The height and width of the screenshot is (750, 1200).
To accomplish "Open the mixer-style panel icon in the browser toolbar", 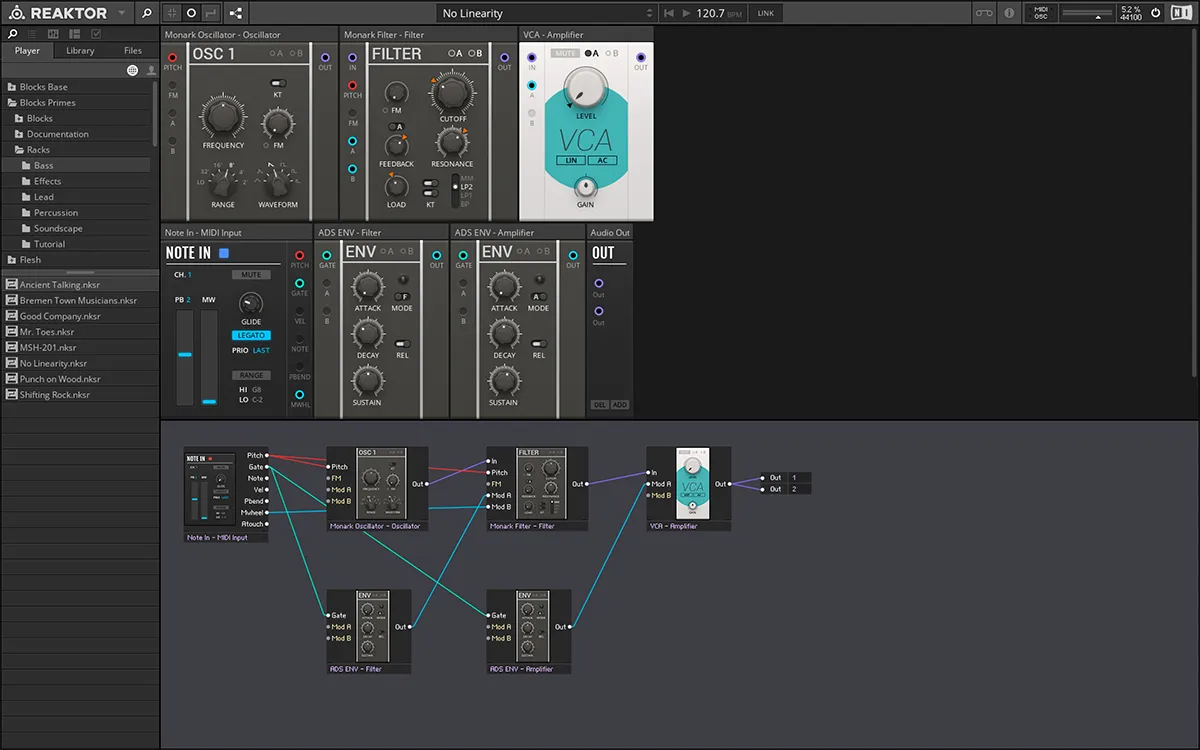I will [53, 34].
